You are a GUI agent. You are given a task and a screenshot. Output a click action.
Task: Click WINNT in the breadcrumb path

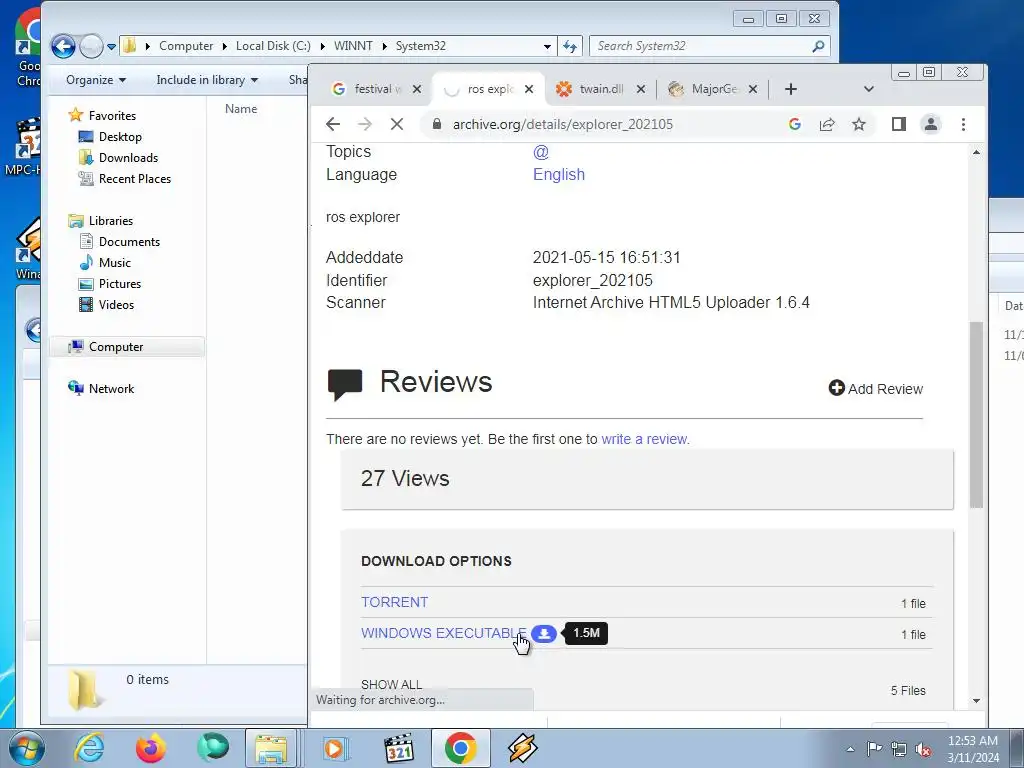tap(353, 46)
